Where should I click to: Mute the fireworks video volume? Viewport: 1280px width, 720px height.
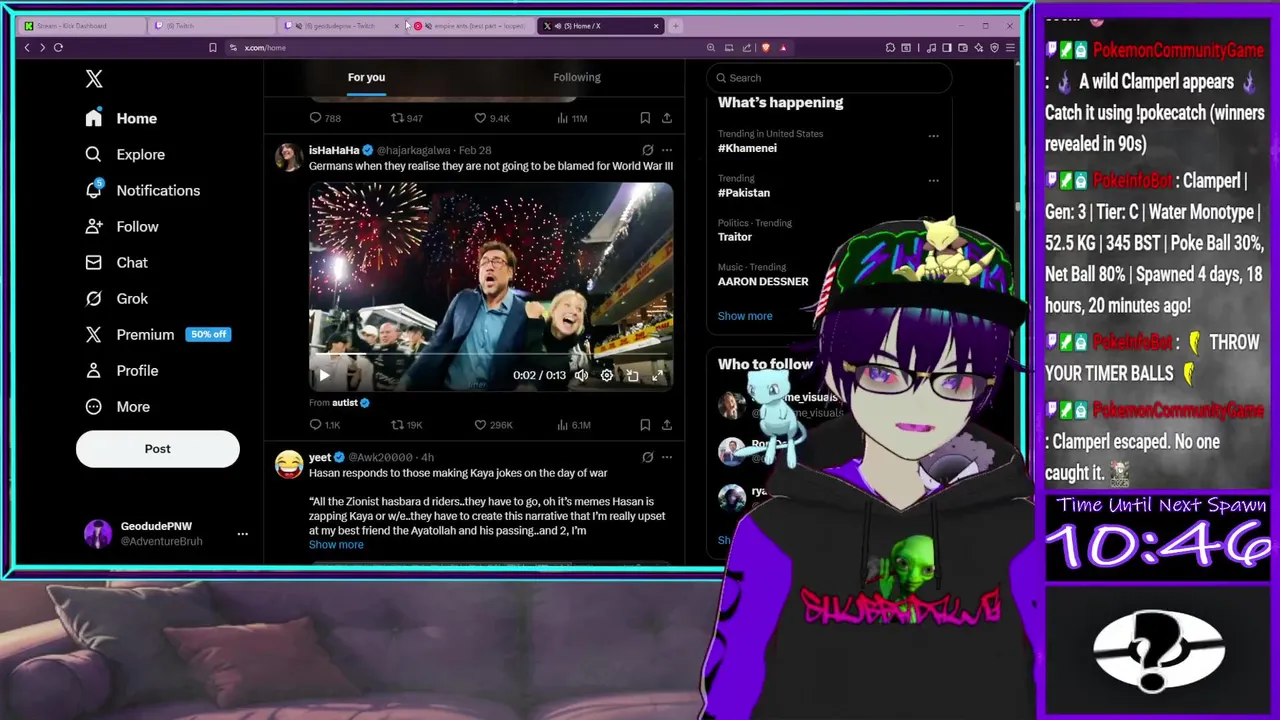click(x=581, y=375)
